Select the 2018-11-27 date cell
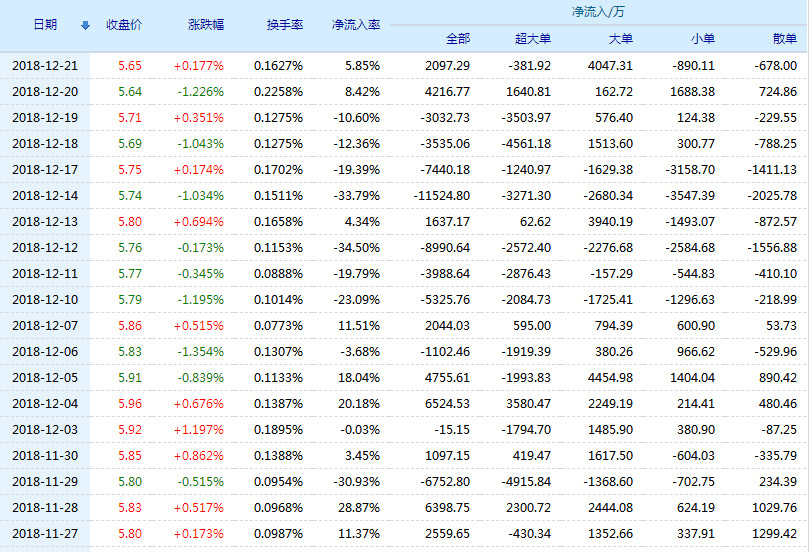 point(45,533)
